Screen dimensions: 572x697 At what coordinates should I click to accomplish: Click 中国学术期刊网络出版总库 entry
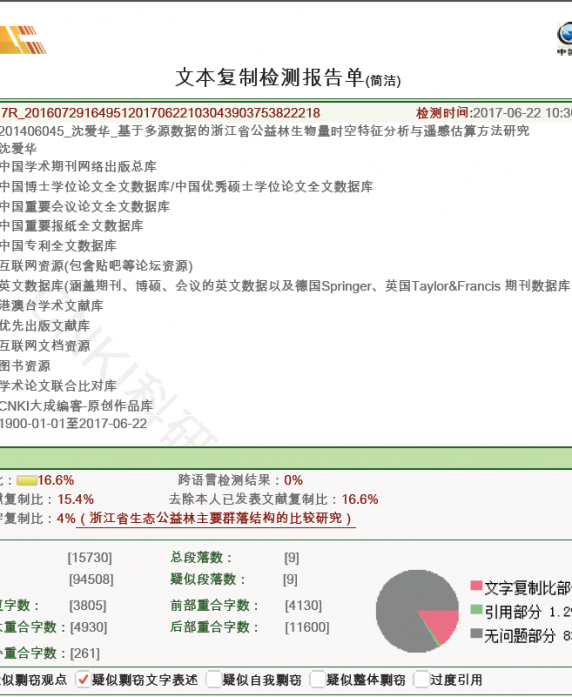tap(78, 167)
